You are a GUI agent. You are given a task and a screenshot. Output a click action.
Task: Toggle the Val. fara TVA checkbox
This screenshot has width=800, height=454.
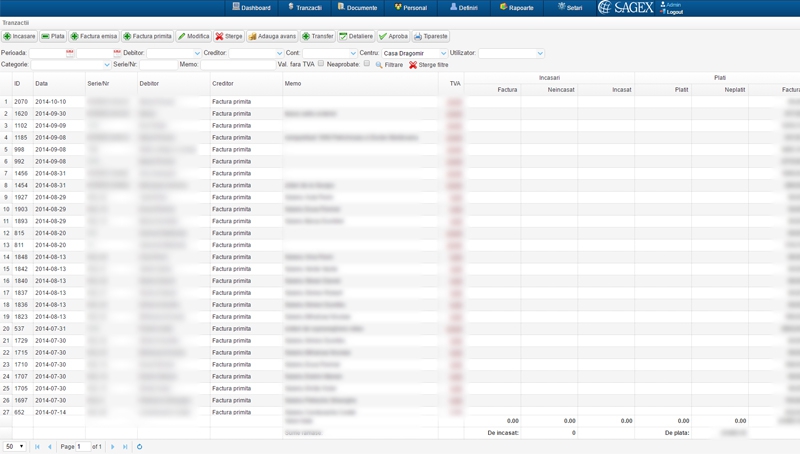click(321, 64)
